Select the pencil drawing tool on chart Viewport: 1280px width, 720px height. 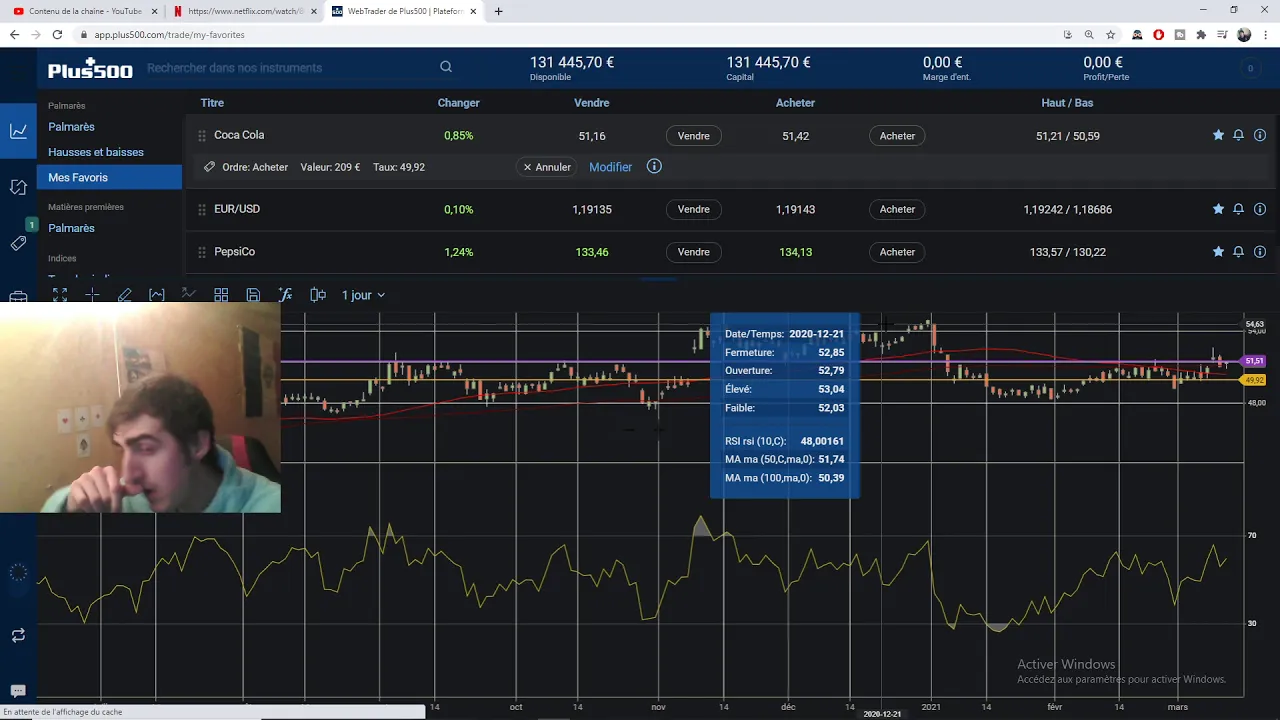tap(124, 295)
